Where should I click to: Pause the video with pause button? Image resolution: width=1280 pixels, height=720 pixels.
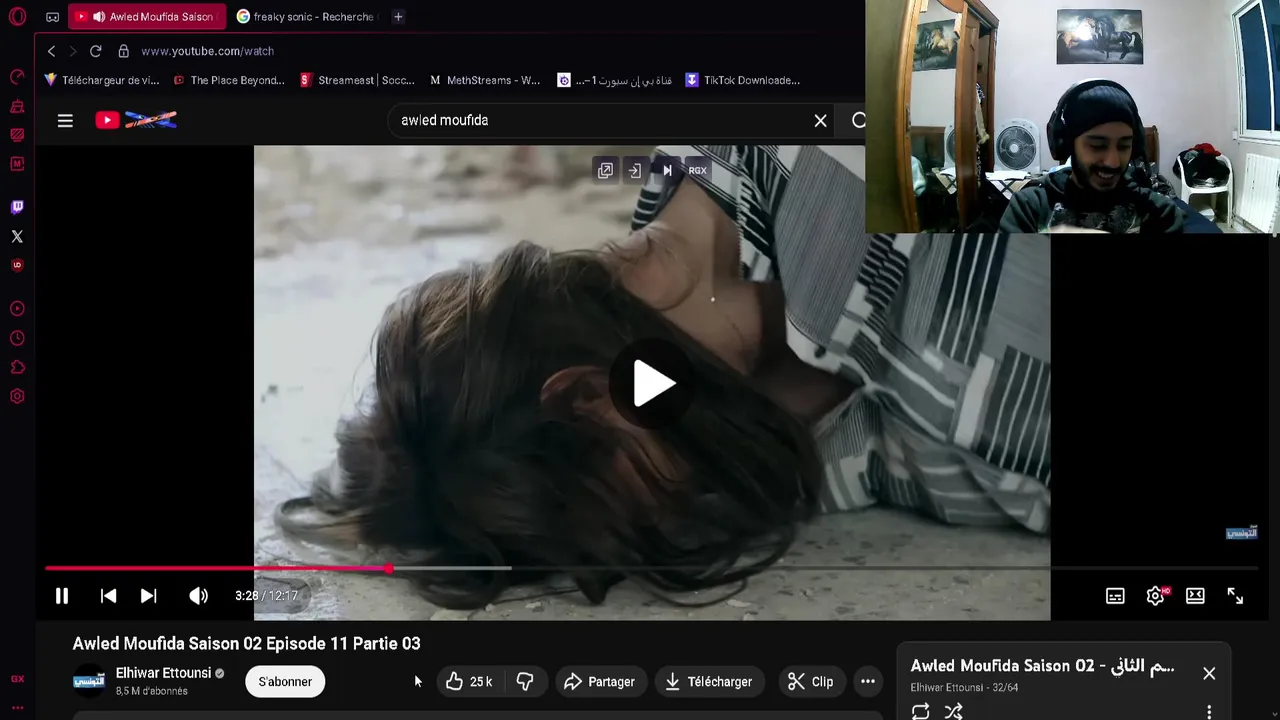[x=61, y=596]
